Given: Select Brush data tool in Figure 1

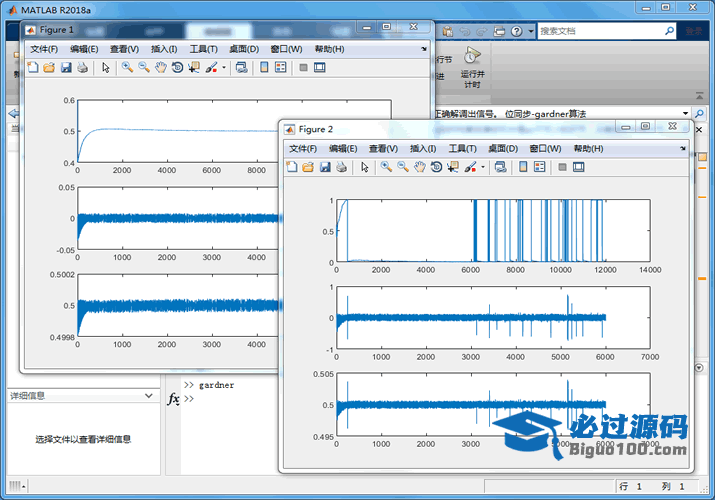Looking at the screenshot, I should click(x=211, y=67).
